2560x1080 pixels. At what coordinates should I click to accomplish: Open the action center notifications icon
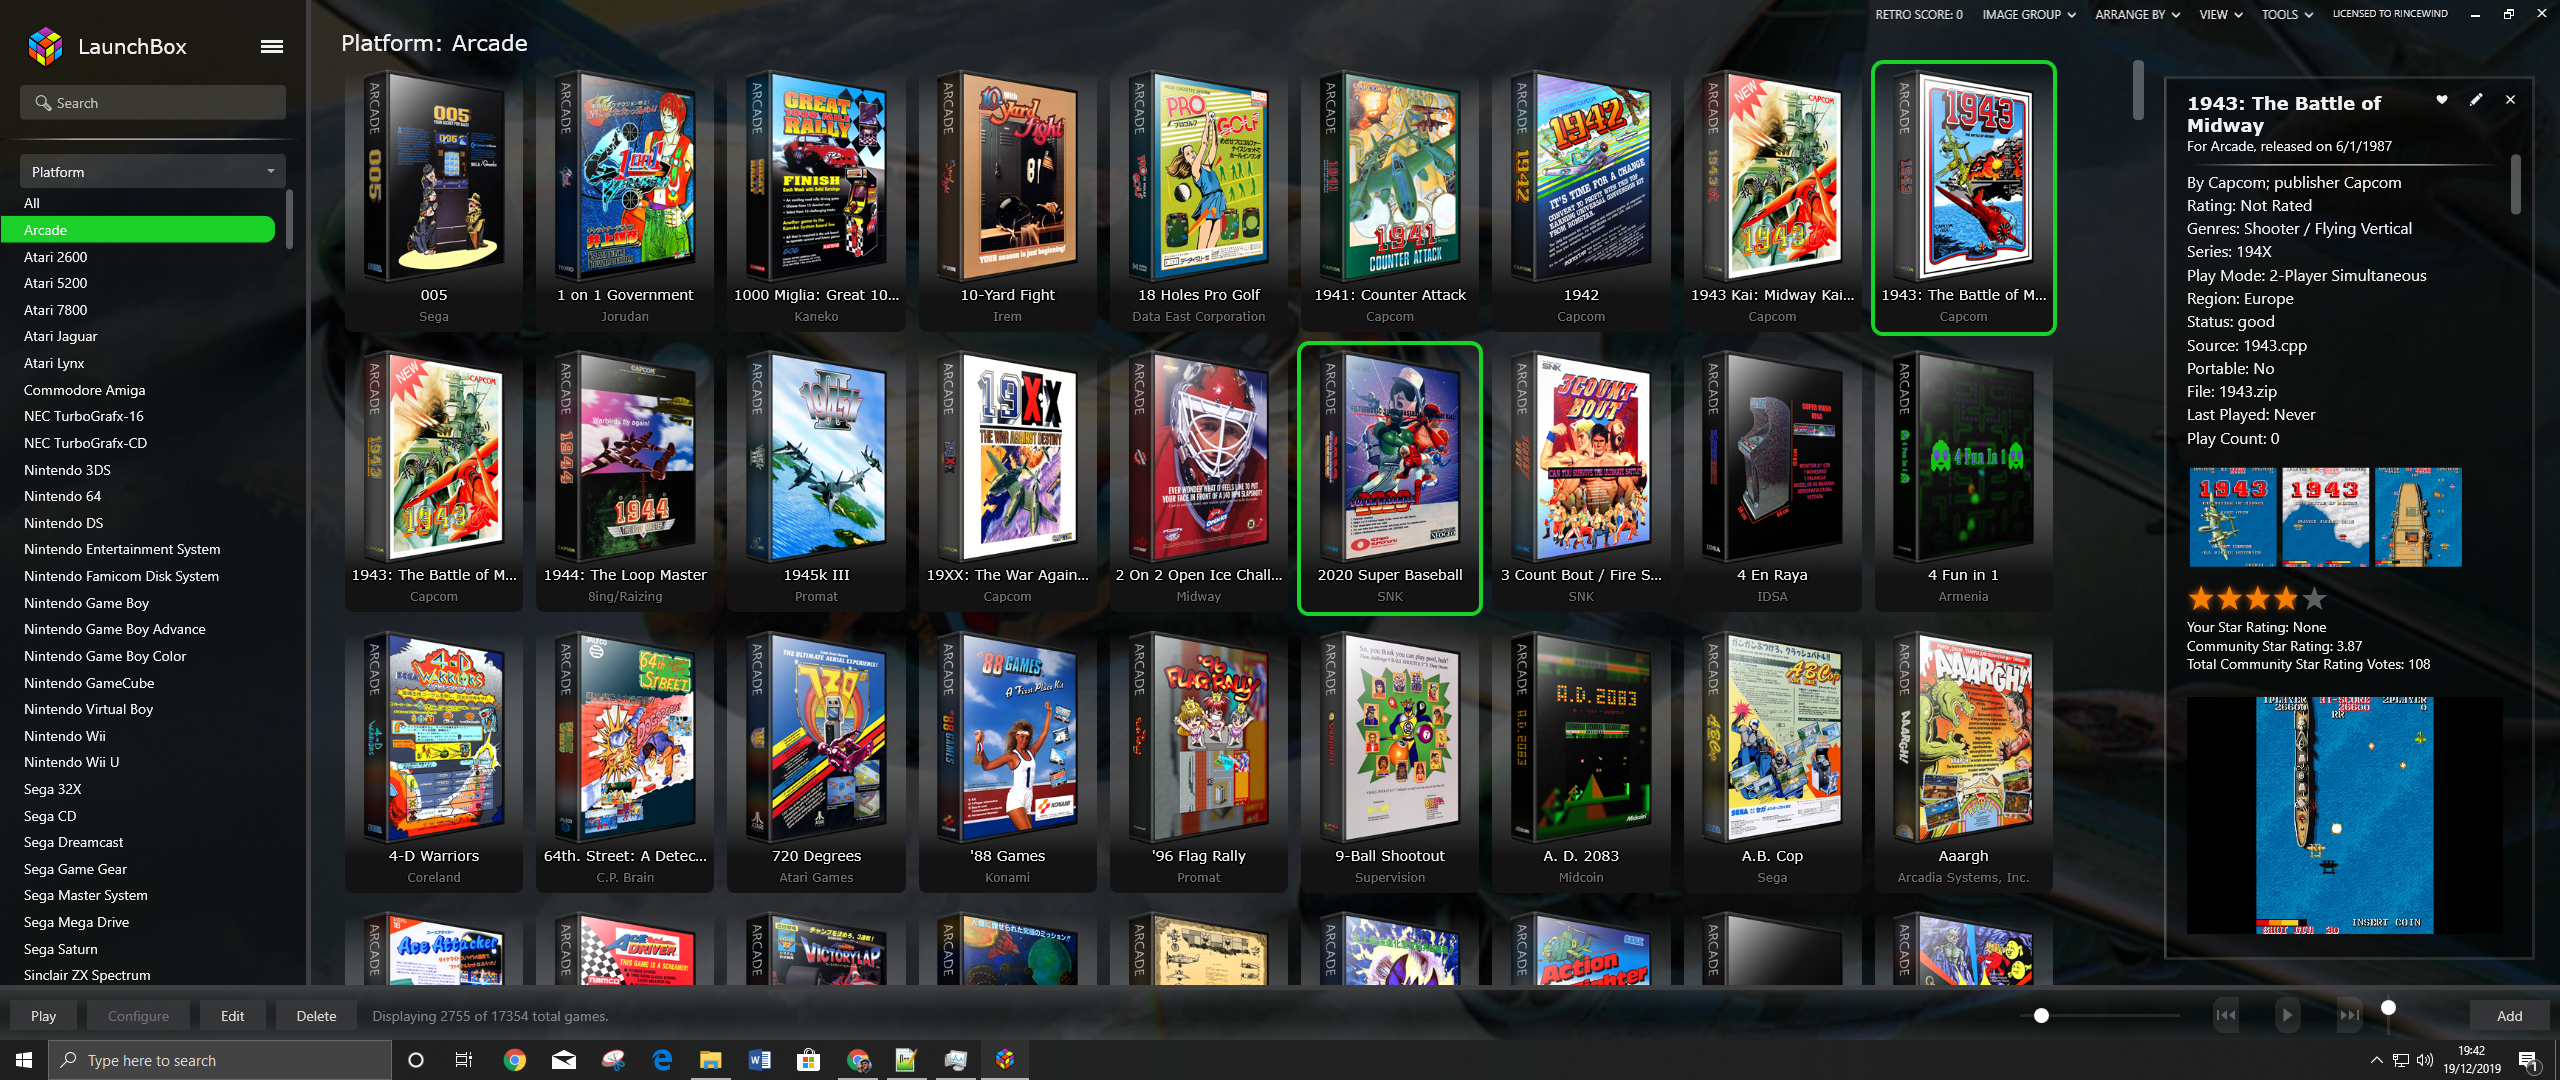click(x=2529, y=1060)
